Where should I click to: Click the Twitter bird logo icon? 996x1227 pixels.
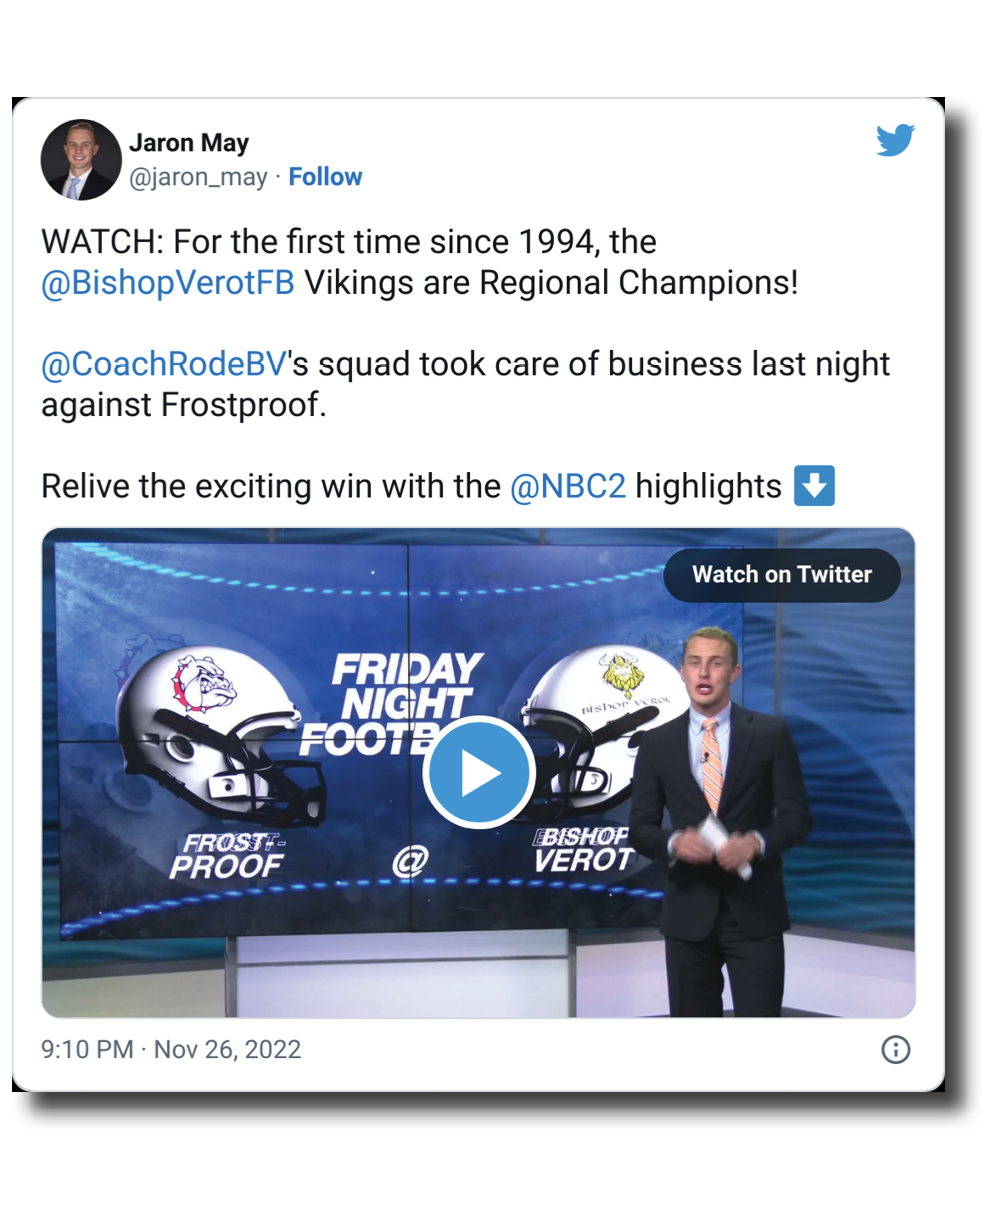pos(895,140)
